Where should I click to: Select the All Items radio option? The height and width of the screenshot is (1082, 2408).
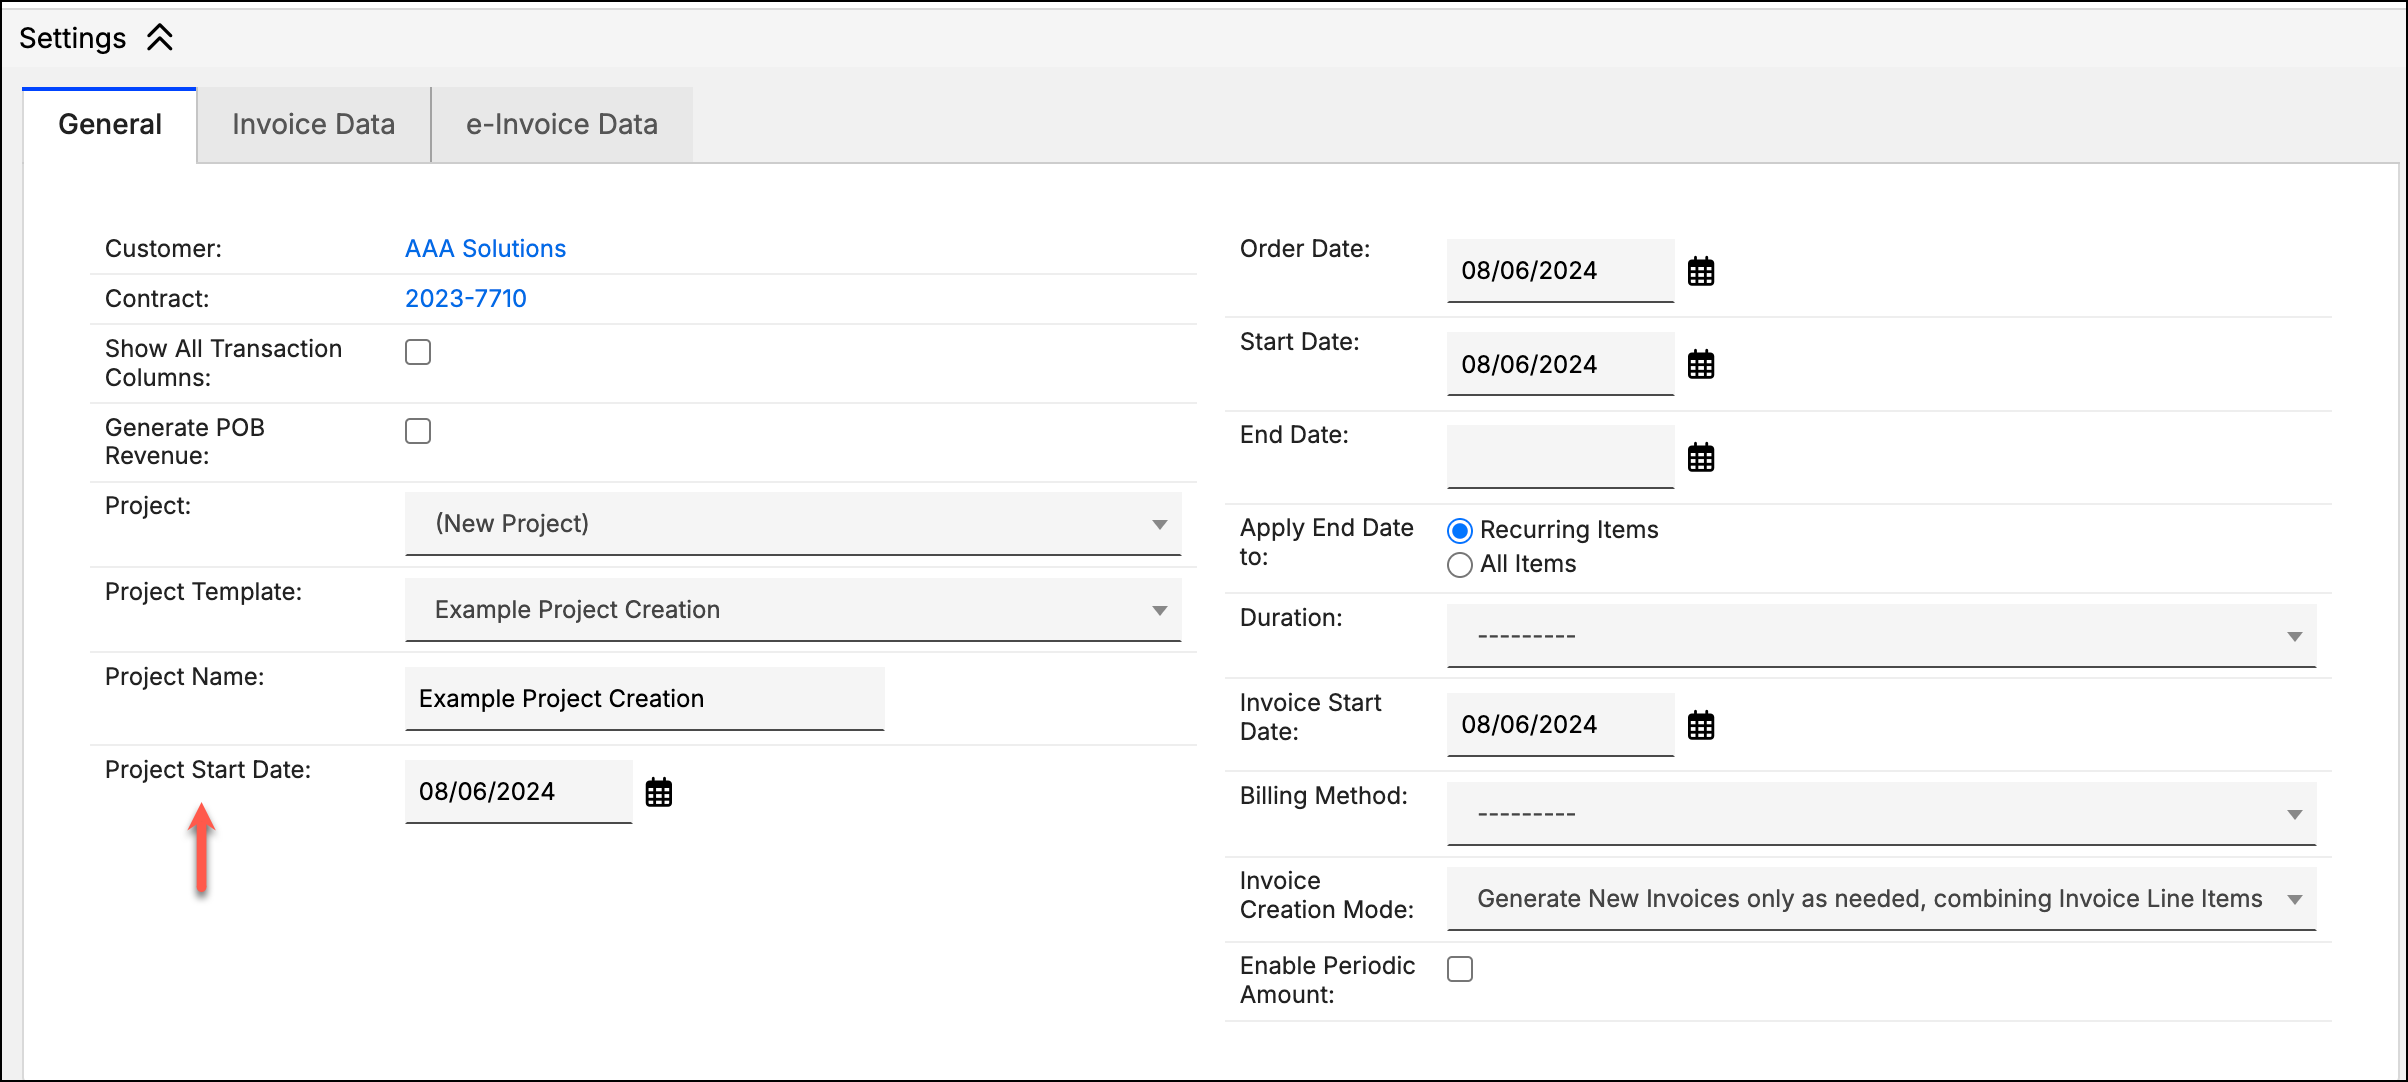(x=1460, y=565)
